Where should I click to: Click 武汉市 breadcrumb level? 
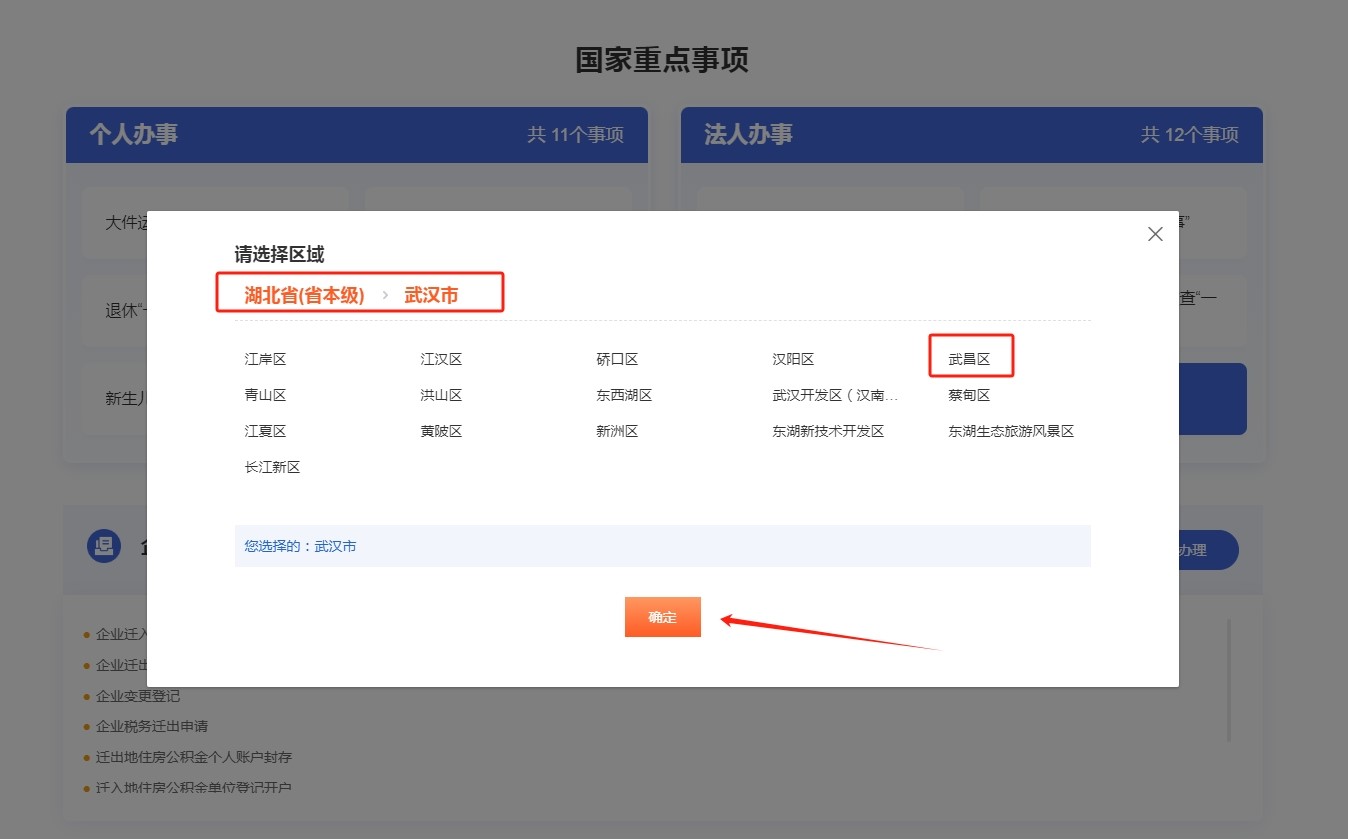(x=431, y=296)
